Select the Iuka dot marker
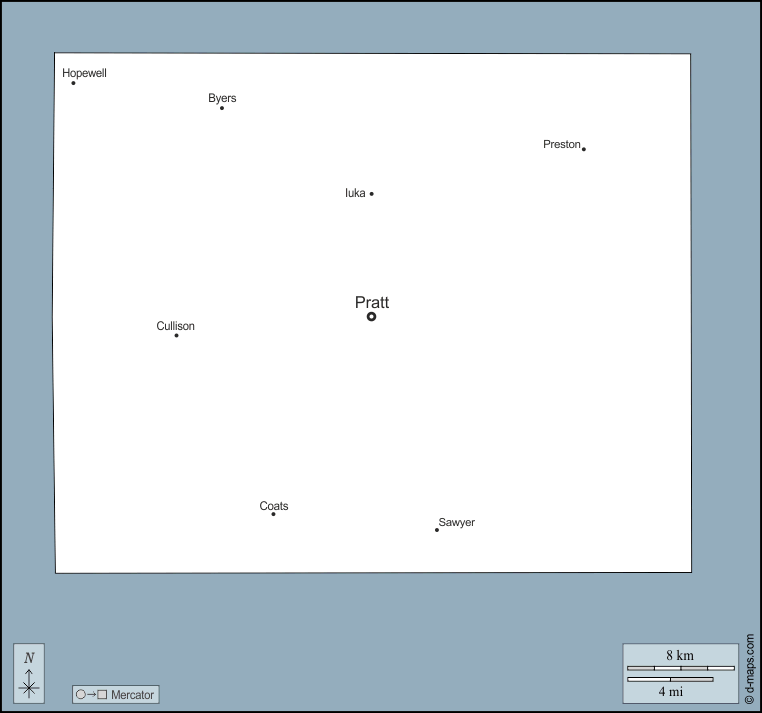The image size is (762, 713). coord(372,194)
